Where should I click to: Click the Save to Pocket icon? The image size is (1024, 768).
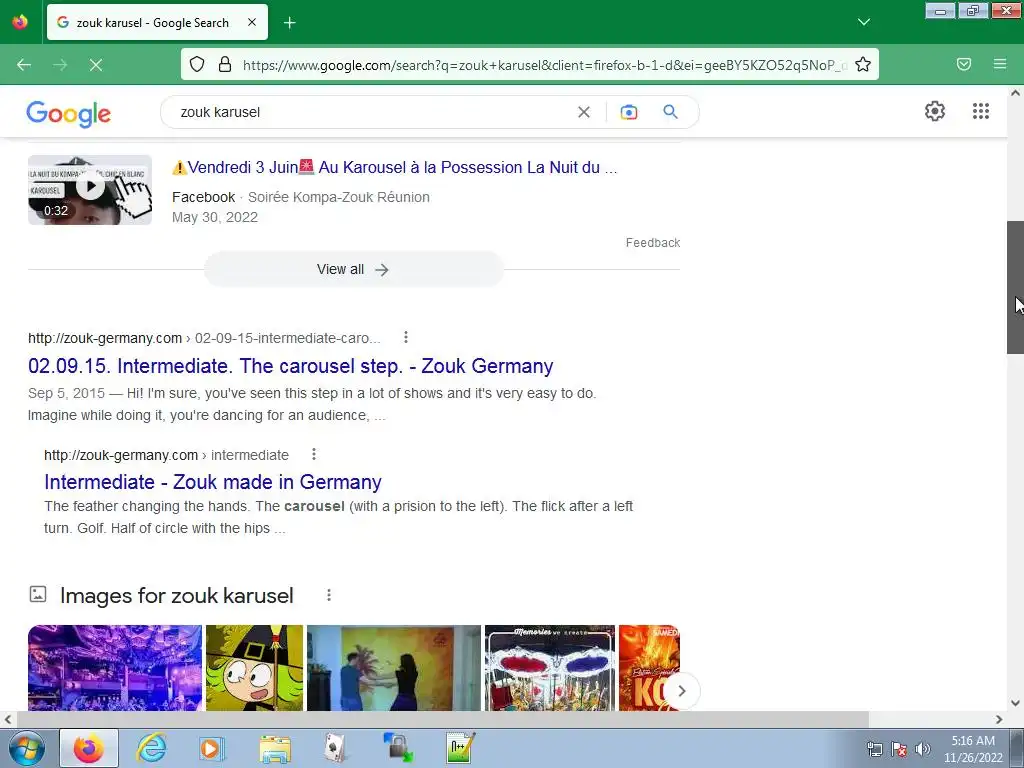964,64
